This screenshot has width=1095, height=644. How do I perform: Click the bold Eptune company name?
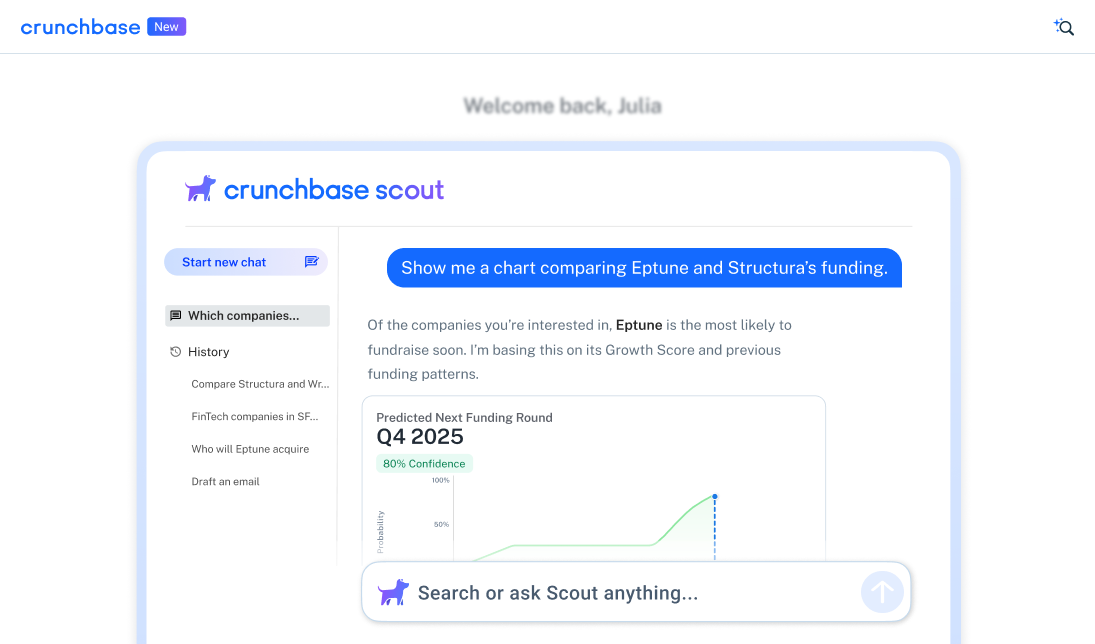(x=639, y=325)
